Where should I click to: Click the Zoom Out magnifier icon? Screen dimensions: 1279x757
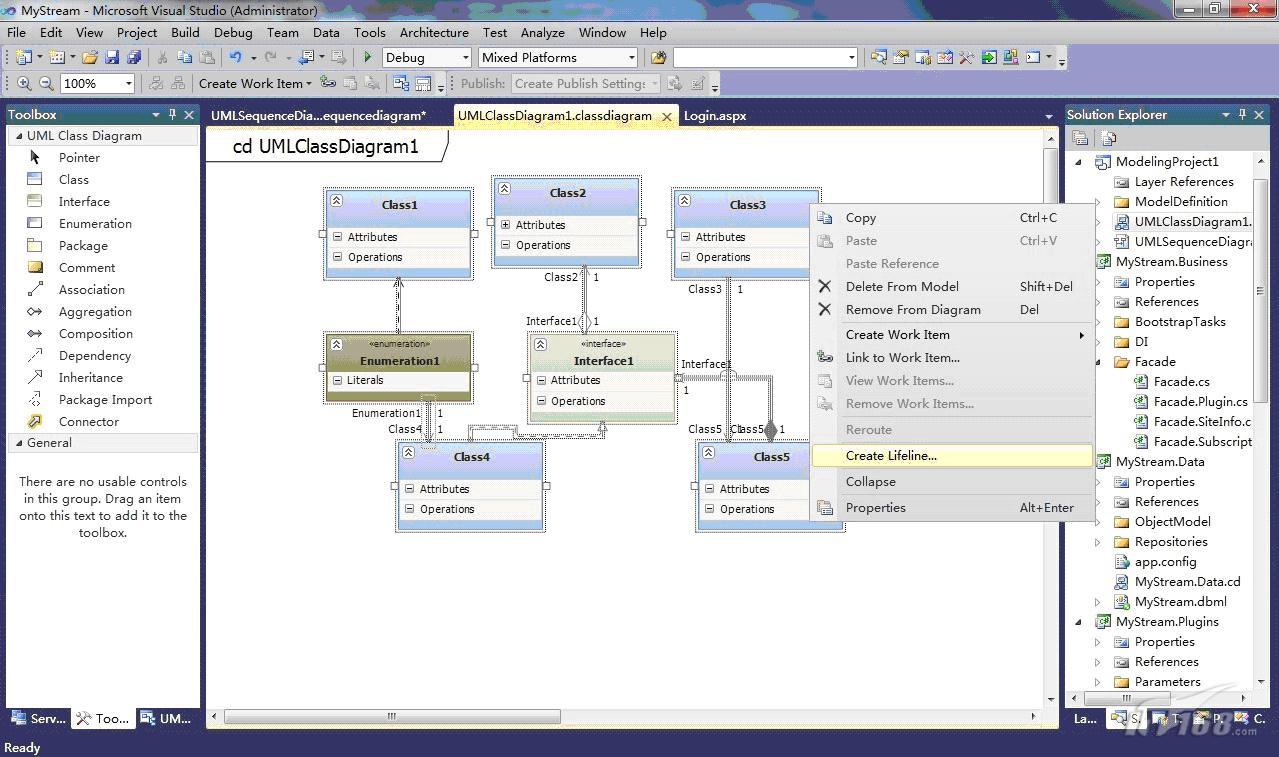(46, 84)
